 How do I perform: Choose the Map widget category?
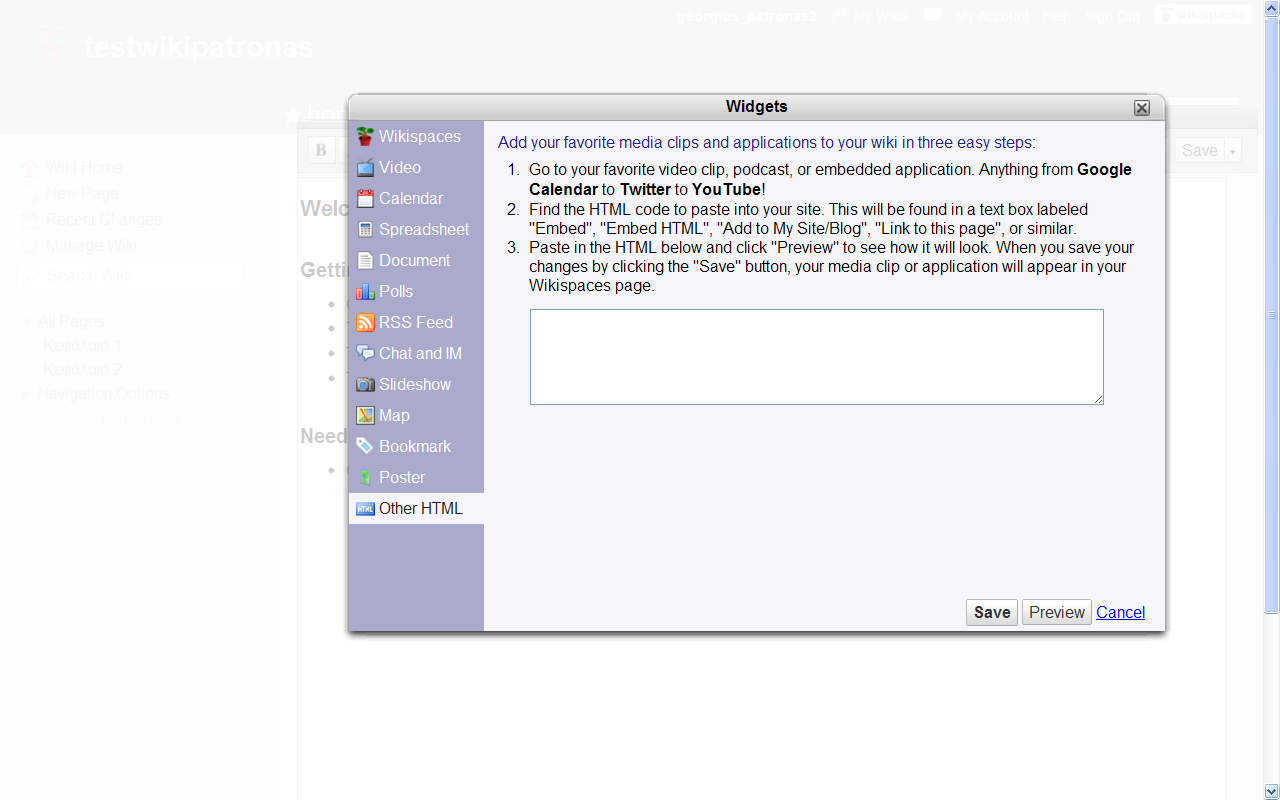click(x=416, y=415)
